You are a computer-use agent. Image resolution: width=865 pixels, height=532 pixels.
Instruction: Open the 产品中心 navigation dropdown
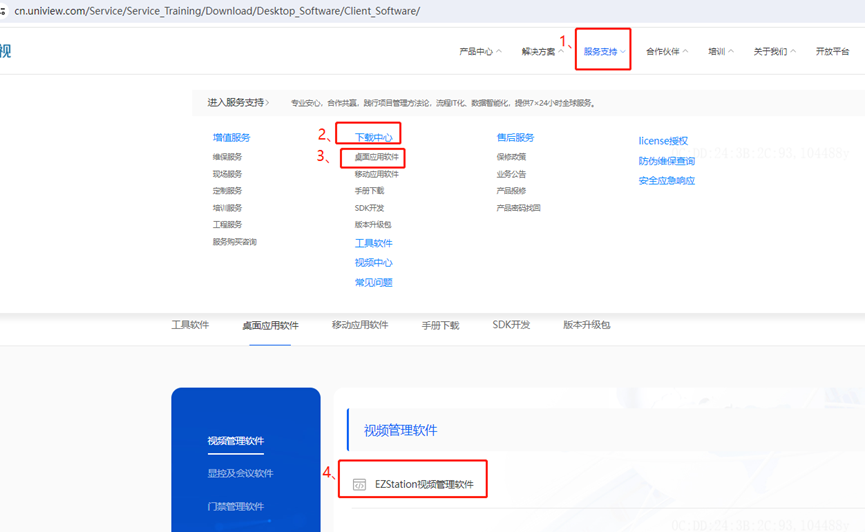pos(480,51)
